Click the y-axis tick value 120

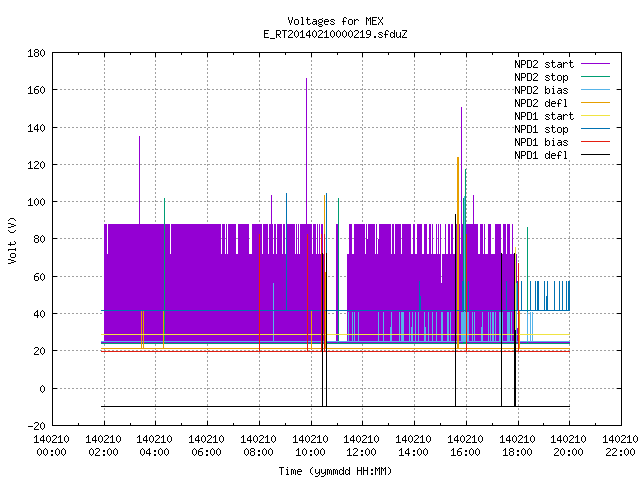(36, 165)
